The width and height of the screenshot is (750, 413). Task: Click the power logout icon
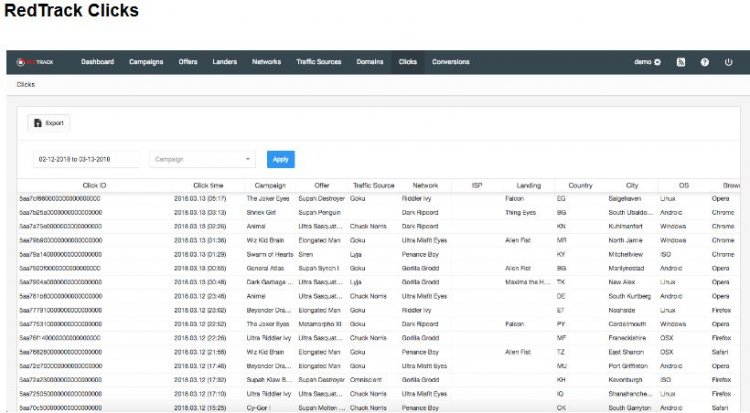point(728,62)
